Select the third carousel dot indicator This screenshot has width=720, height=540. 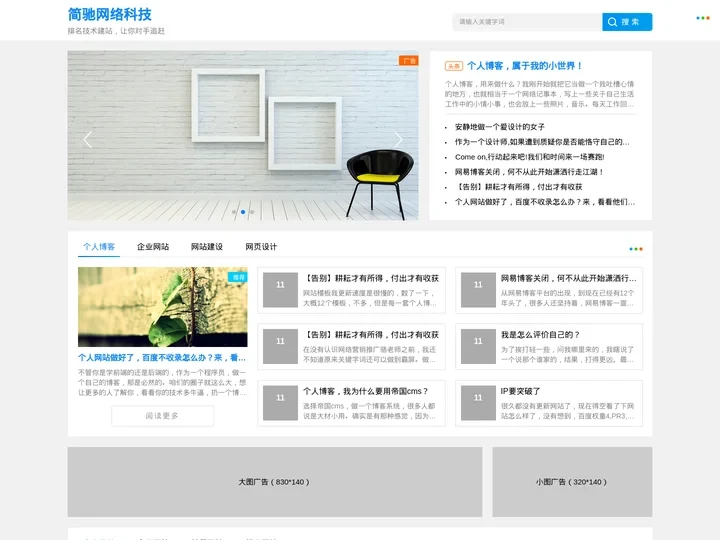pos(252,212)
